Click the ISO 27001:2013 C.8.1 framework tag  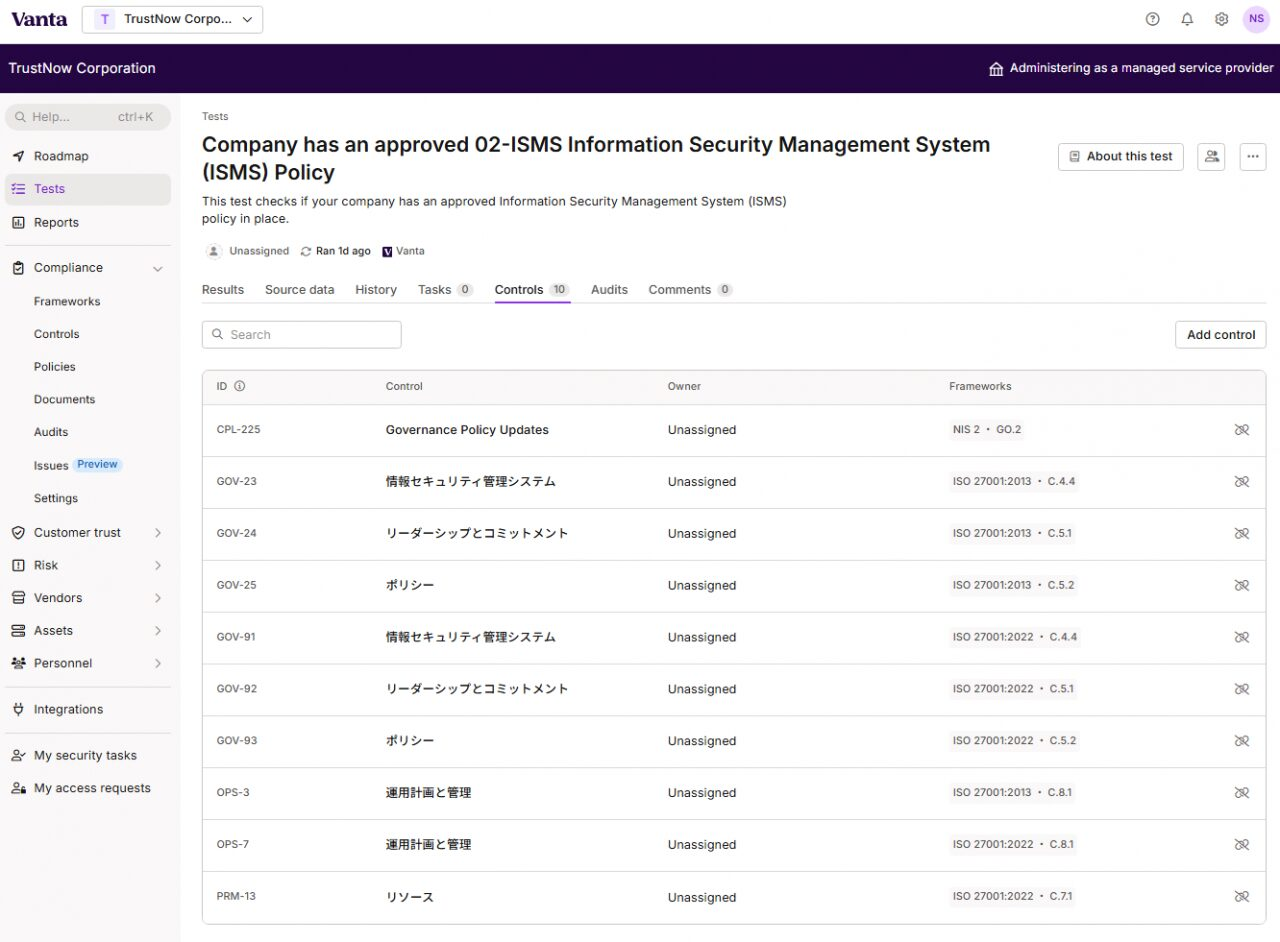[1012, 793]
